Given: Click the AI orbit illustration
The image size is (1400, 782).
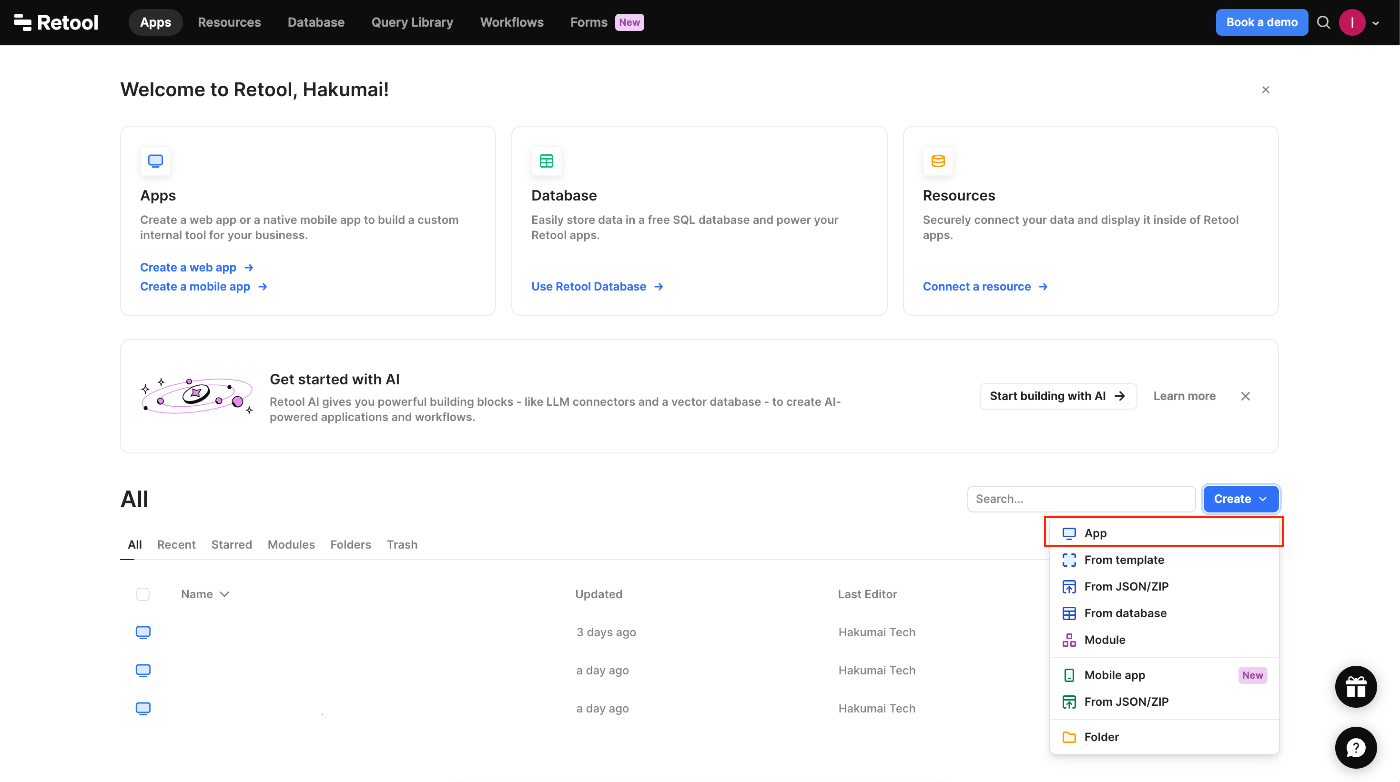Looking at the screenshot, I should [197, 395].
